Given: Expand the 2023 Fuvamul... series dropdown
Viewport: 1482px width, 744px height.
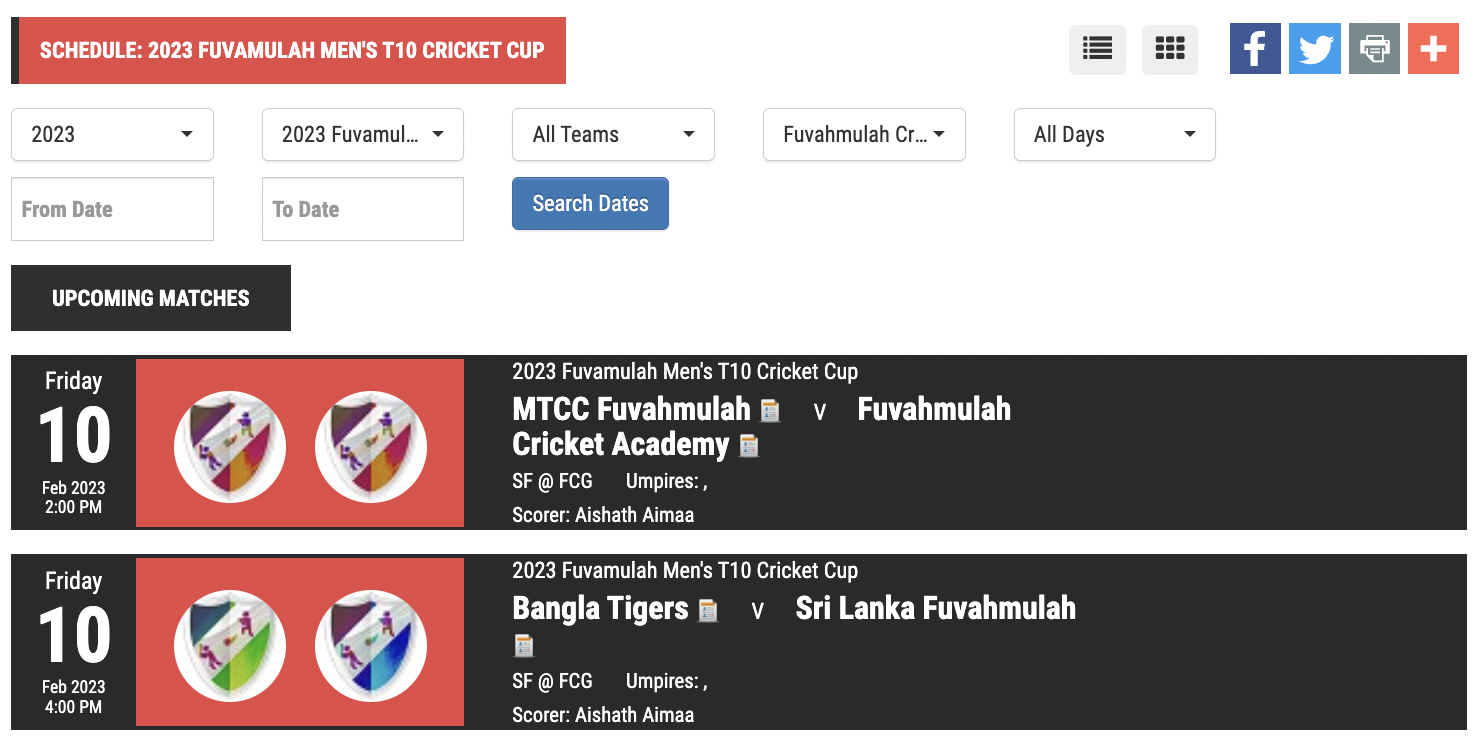Looking at the screenshot, I should click(x=363, y=134).
